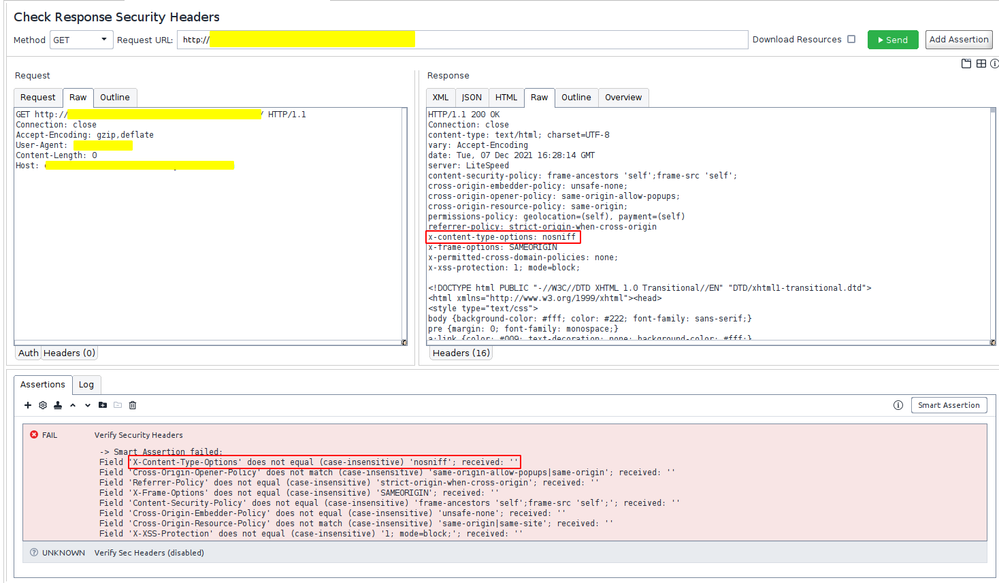Open assertion settings gear icon
Image resolution: width=999 pixels, height=583 pixels.
[43, 405]
